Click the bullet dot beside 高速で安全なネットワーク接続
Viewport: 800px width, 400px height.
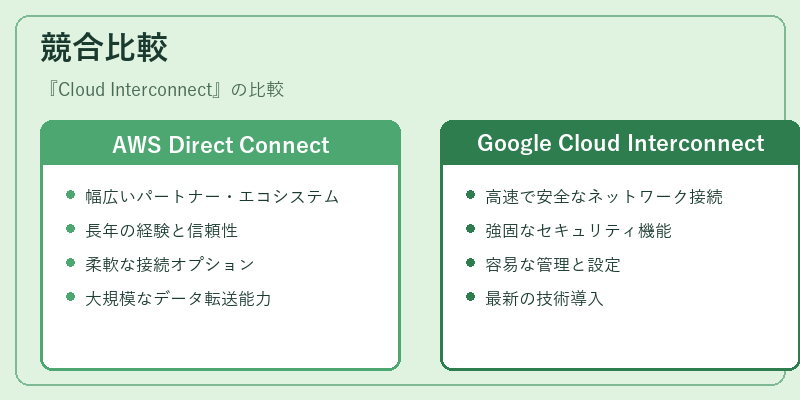coord(470,195)
